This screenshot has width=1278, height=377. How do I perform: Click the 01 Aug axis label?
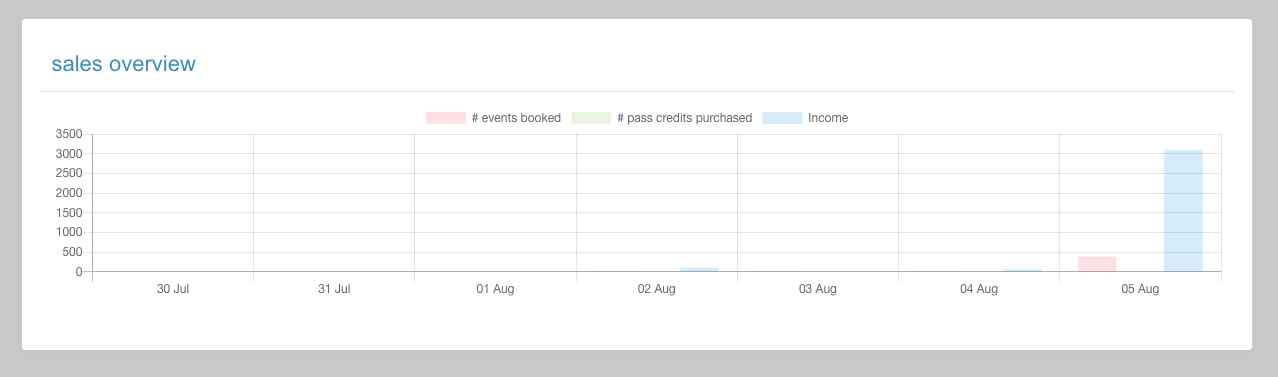495,289
